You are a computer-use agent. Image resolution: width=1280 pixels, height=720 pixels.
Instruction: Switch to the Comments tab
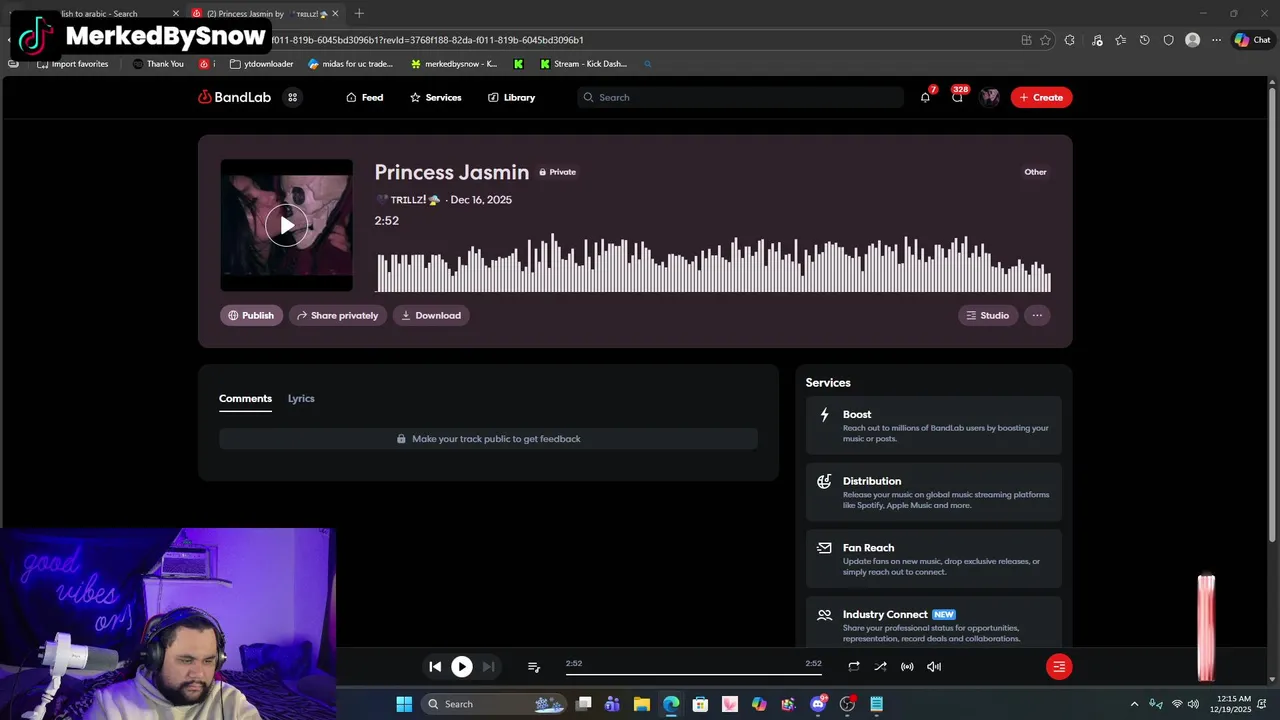(245, 398)
